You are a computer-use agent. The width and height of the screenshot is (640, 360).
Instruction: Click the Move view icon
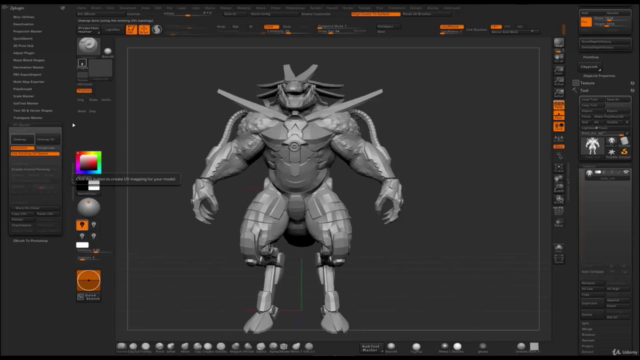click(559, 178)
